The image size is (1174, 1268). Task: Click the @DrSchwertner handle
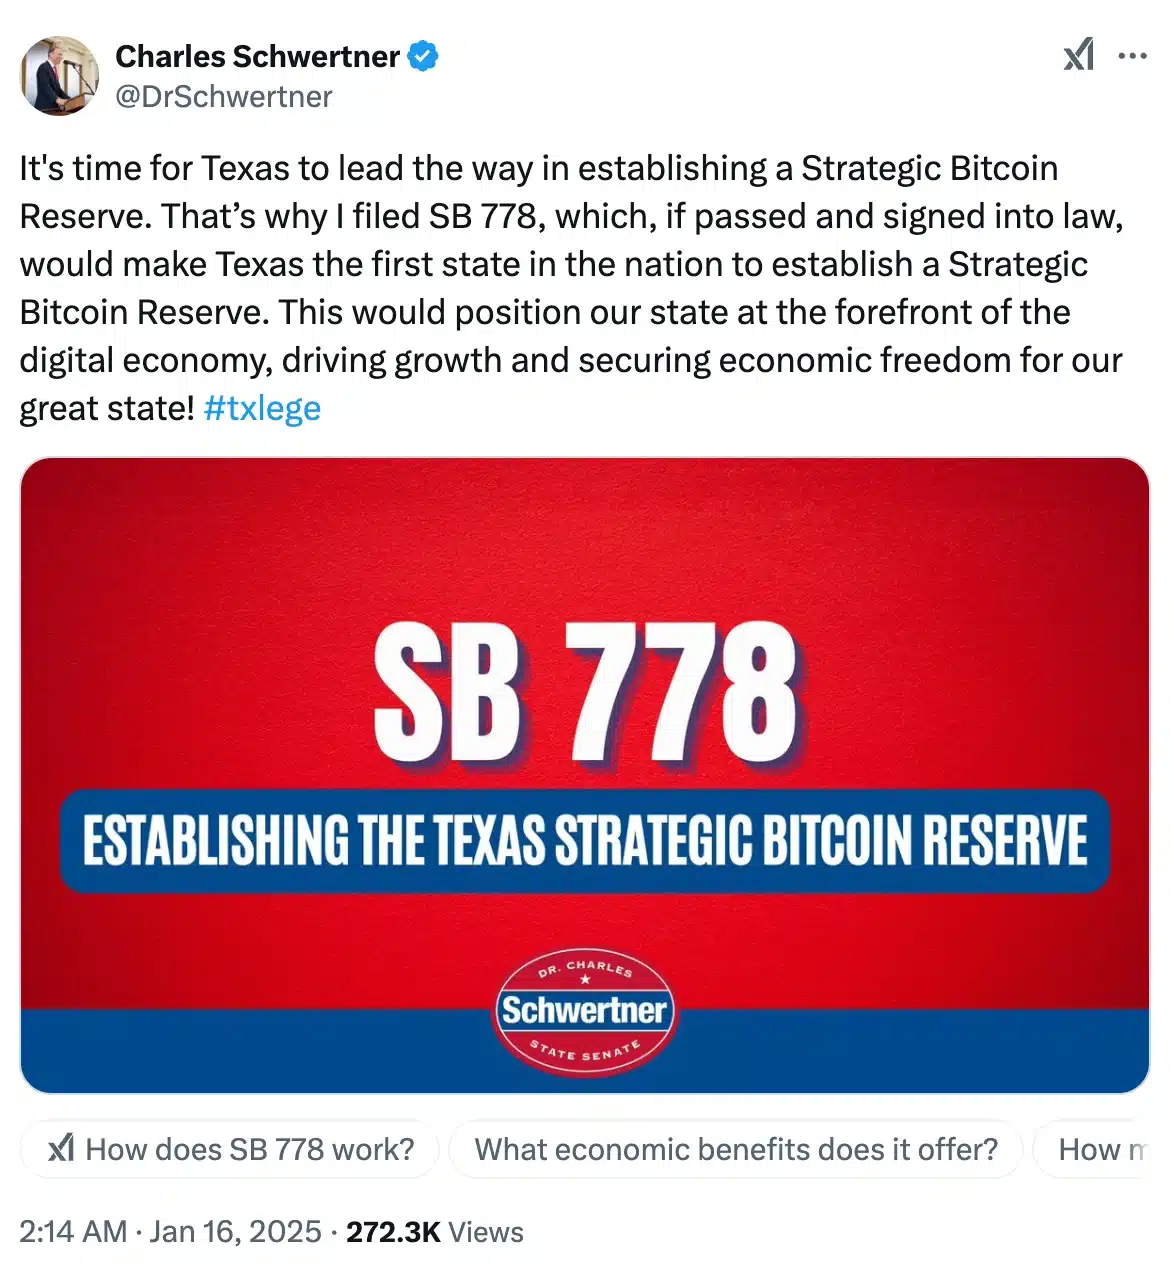click(224, 97)
